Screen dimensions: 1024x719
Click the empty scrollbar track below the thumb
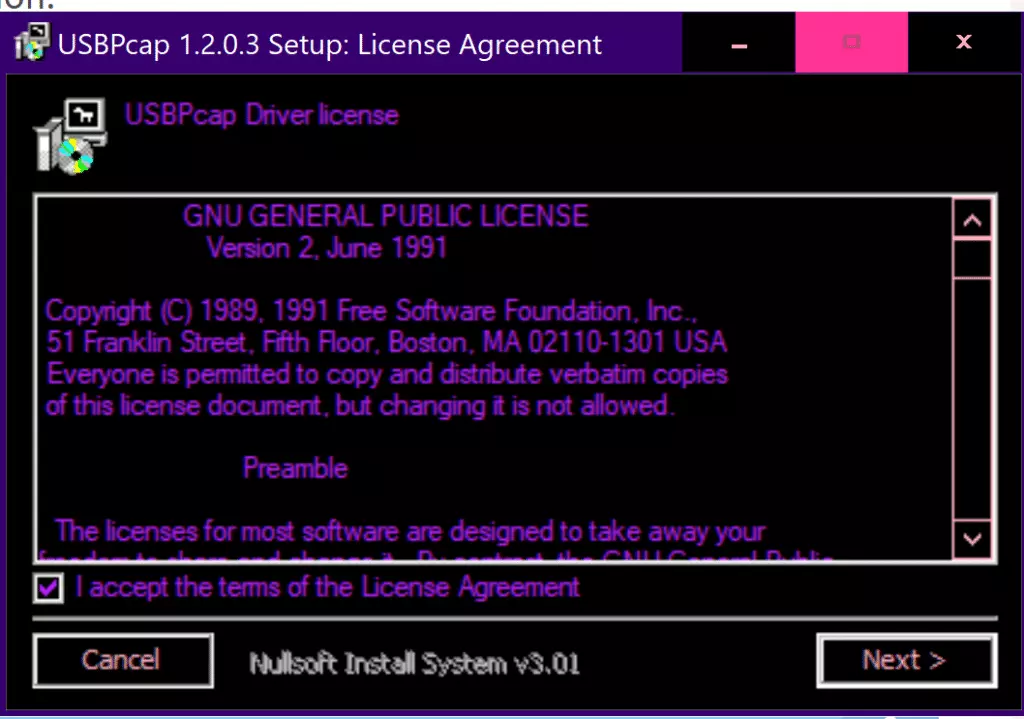[x=972, y=399]
